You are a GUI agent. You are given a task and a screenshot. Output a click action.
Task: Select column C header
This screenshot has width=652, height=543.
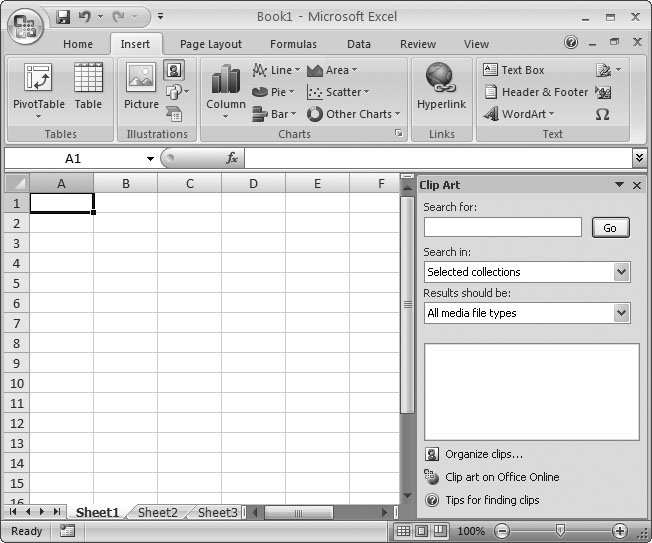pos(190,183)
